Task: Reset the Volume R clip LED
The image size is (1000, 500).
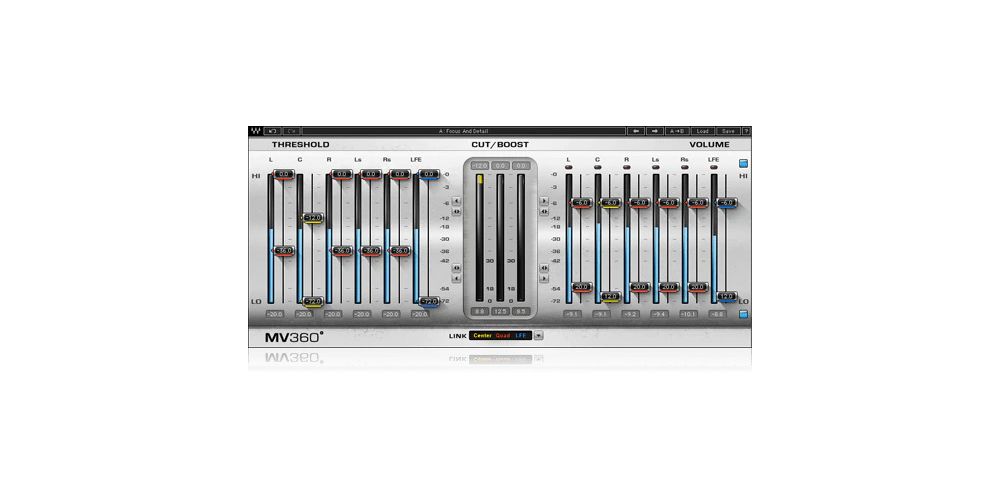Action: [627, 168]
